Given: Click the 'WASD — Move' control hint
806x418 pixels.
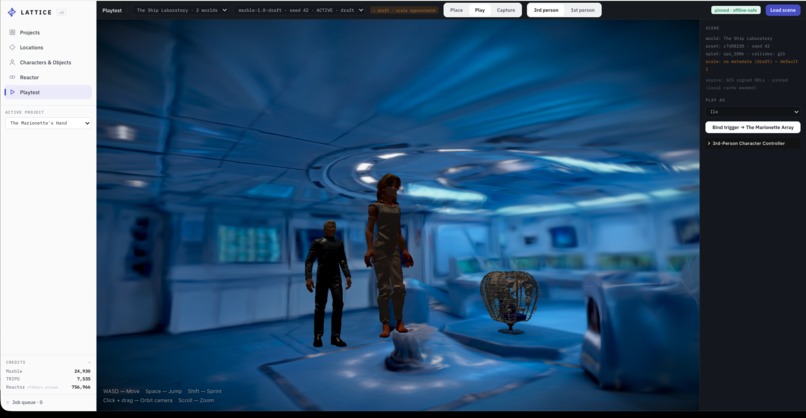Looking at the screenshot, I should 121,391.
